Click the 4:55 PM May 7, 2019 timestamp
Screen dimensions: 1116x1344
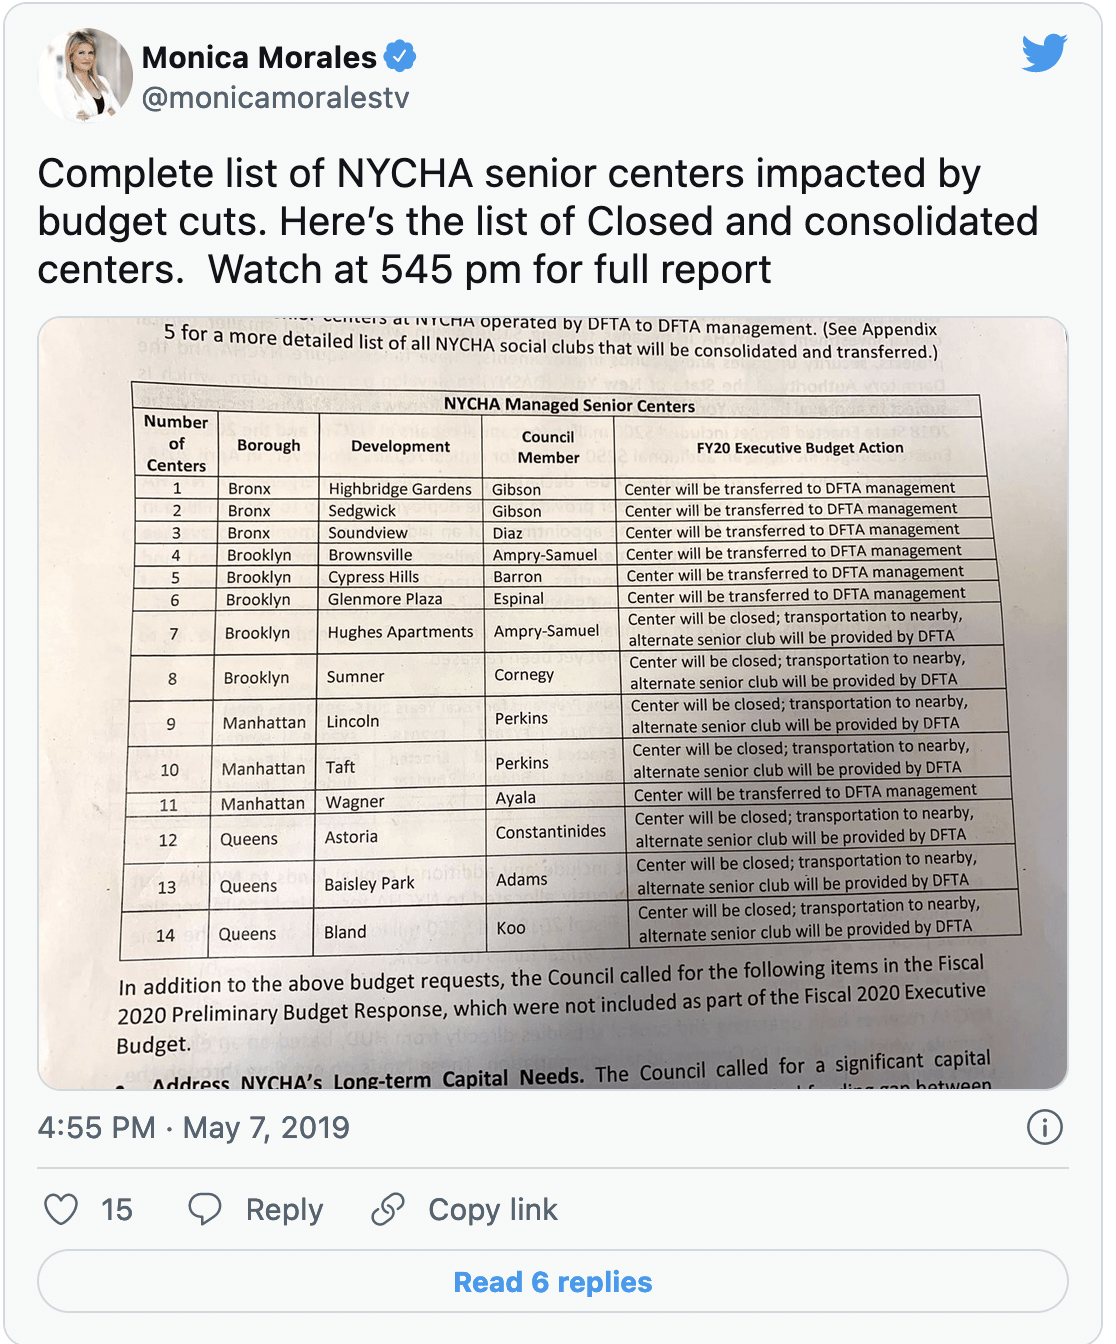(x=194, y=1128)
